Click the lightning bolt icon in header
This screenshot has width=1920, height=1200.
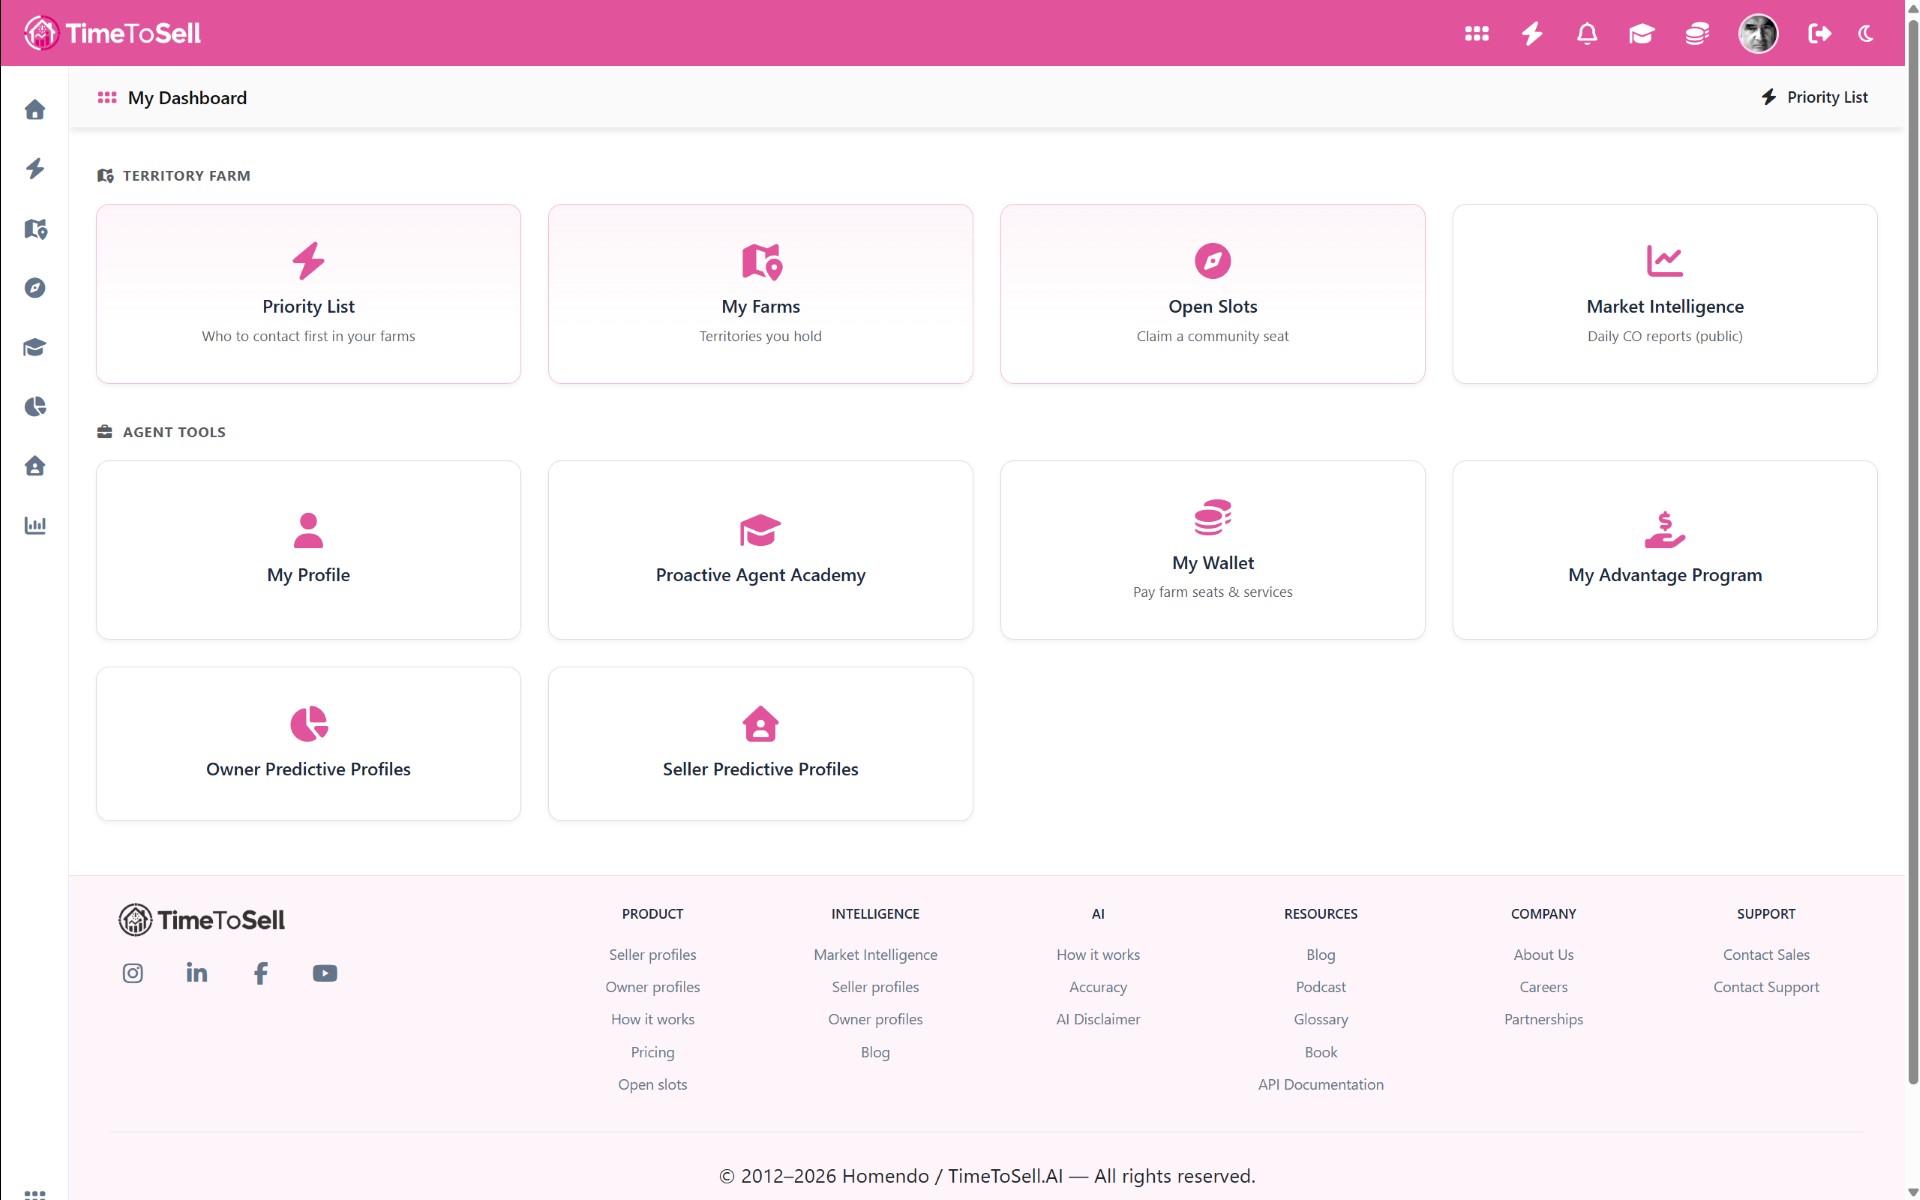[x=1532, y=33]
